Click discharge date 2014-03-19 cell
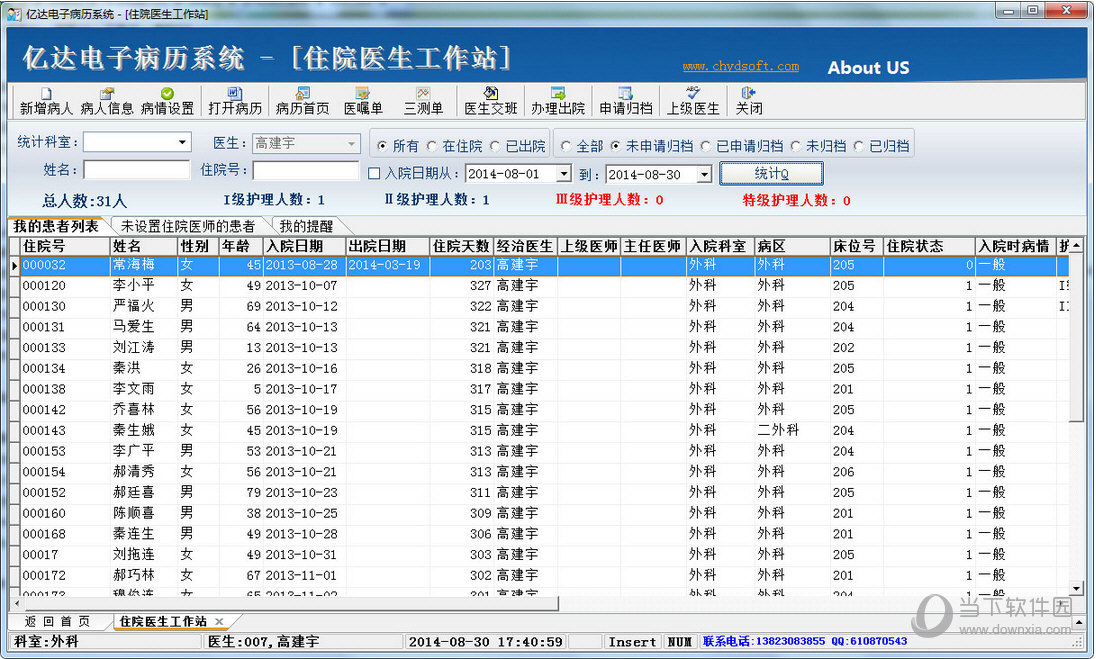The height and width of the screenshot is (659, 1096). pyautogui.click(x=387, y=265)
